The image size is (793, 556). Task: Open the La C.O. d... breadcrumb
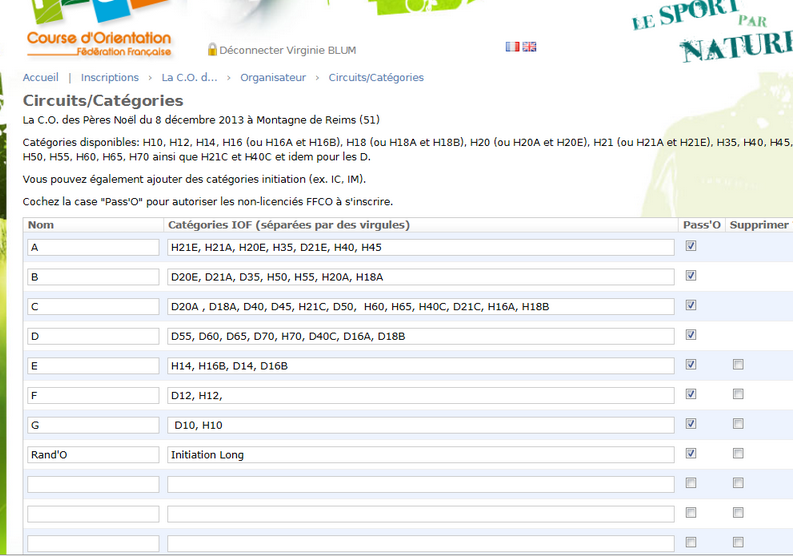tap(189, 77)
